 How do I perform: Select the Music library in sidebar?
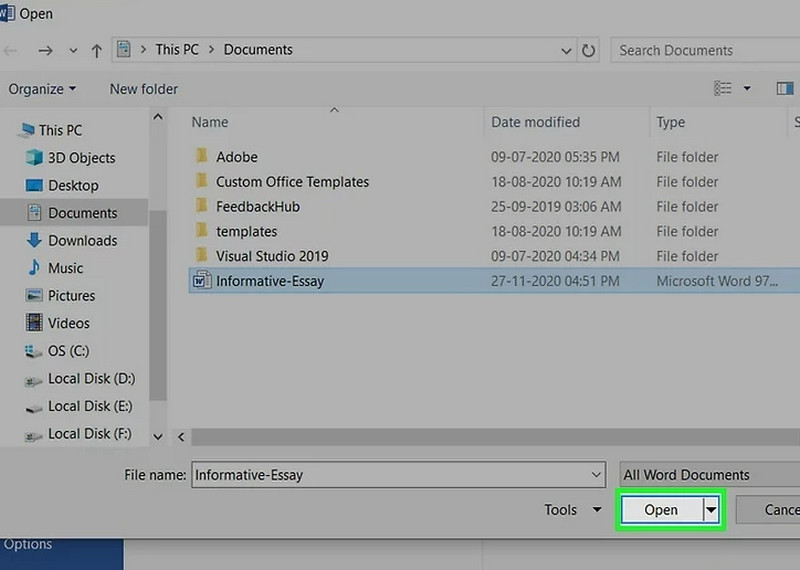65,268
